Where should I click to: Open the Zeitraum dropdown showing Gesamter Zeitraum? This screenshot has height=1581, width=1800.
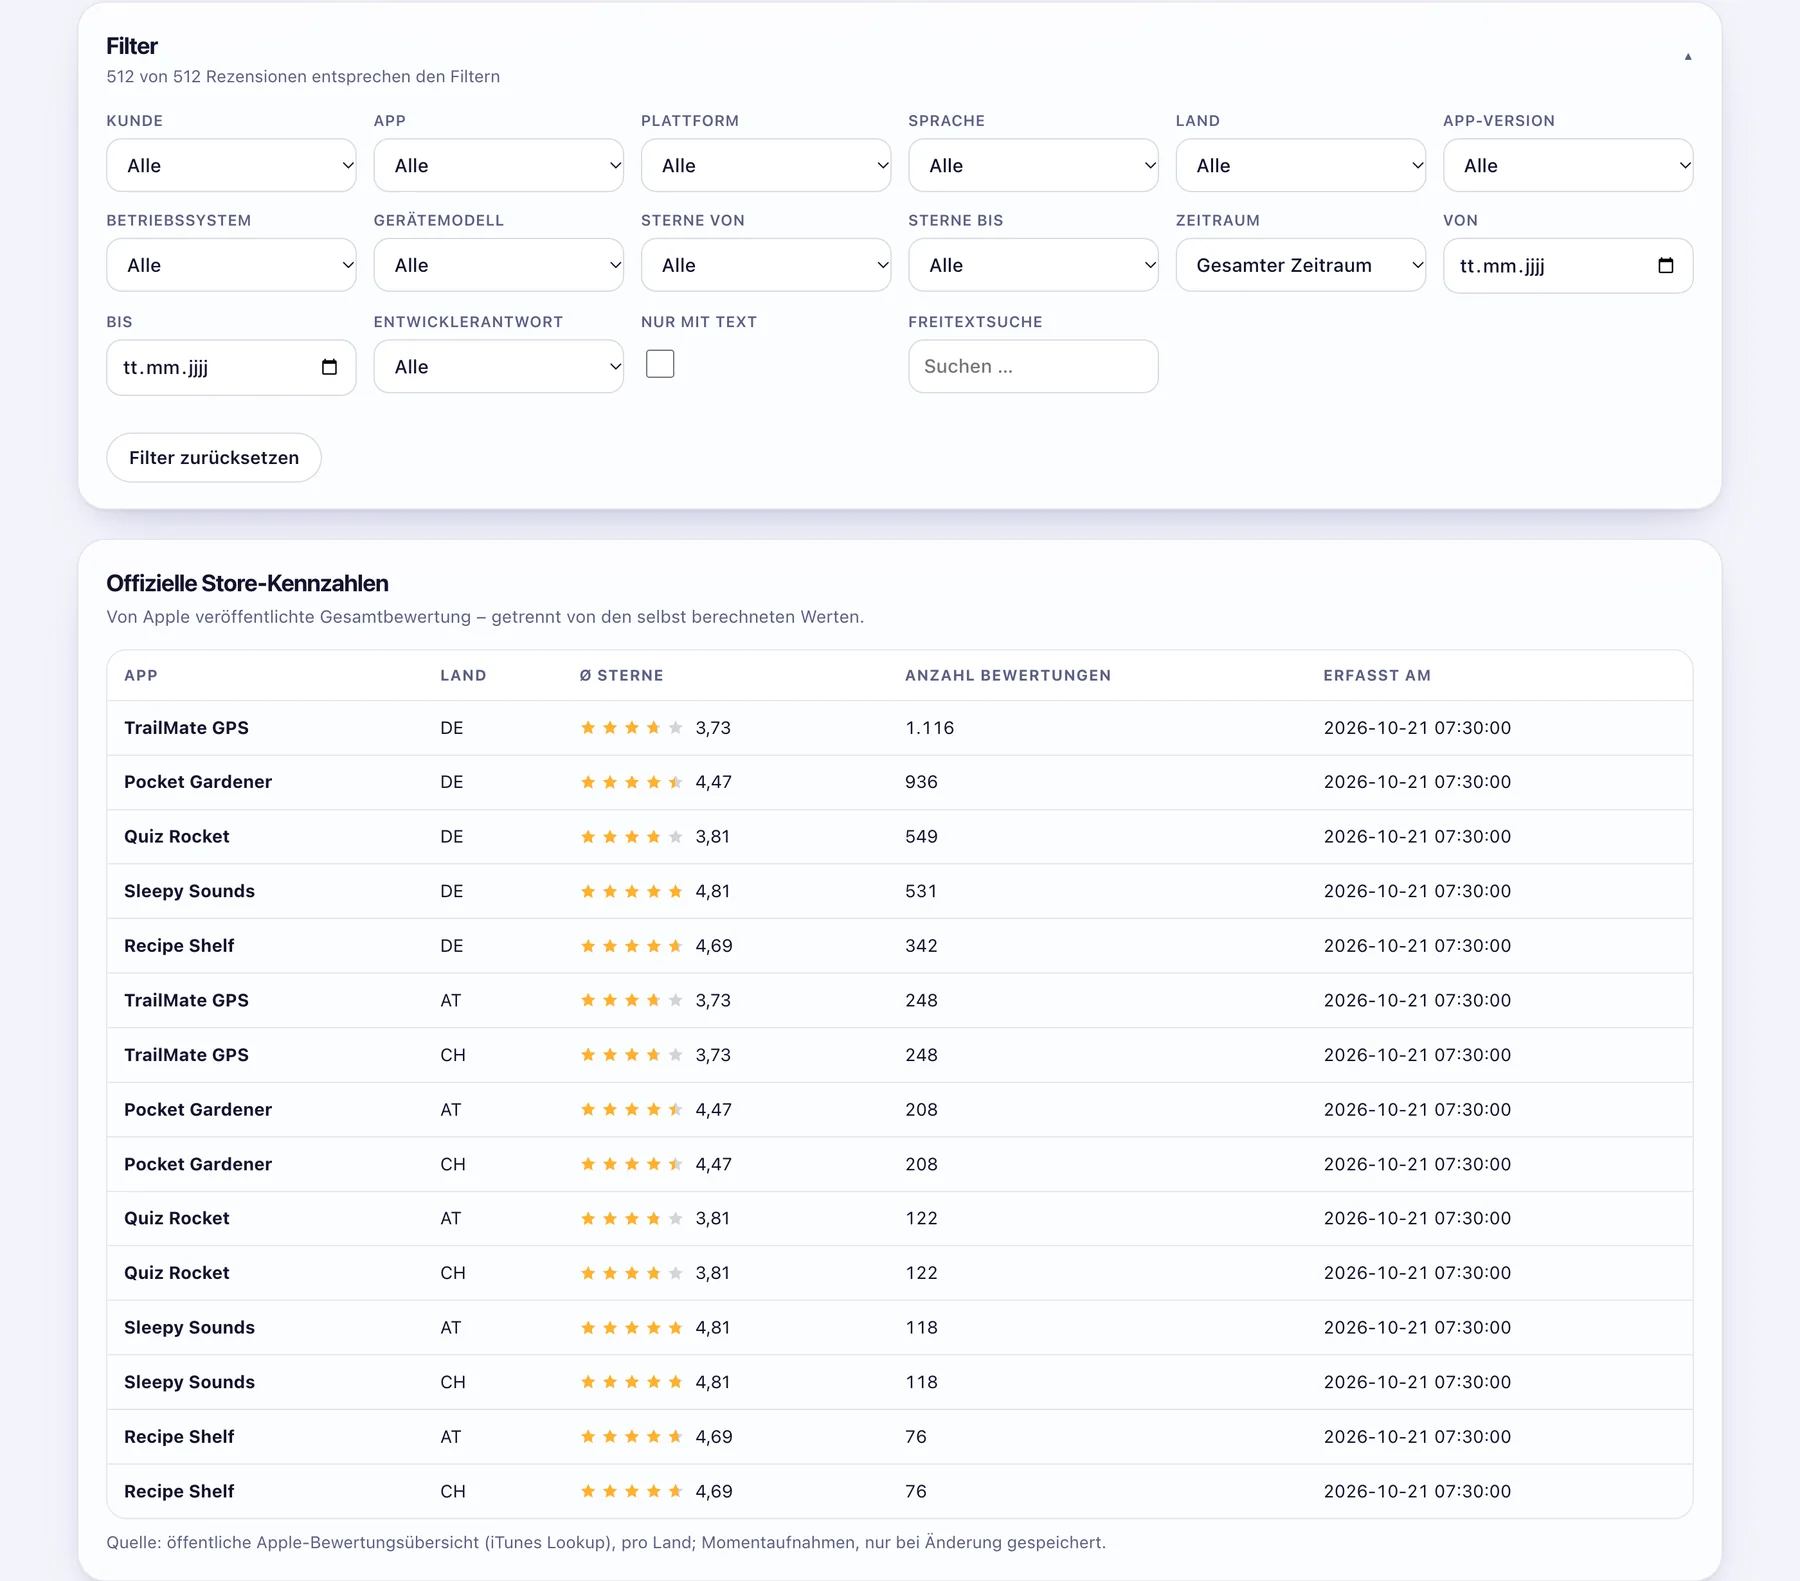[1300, 265]
